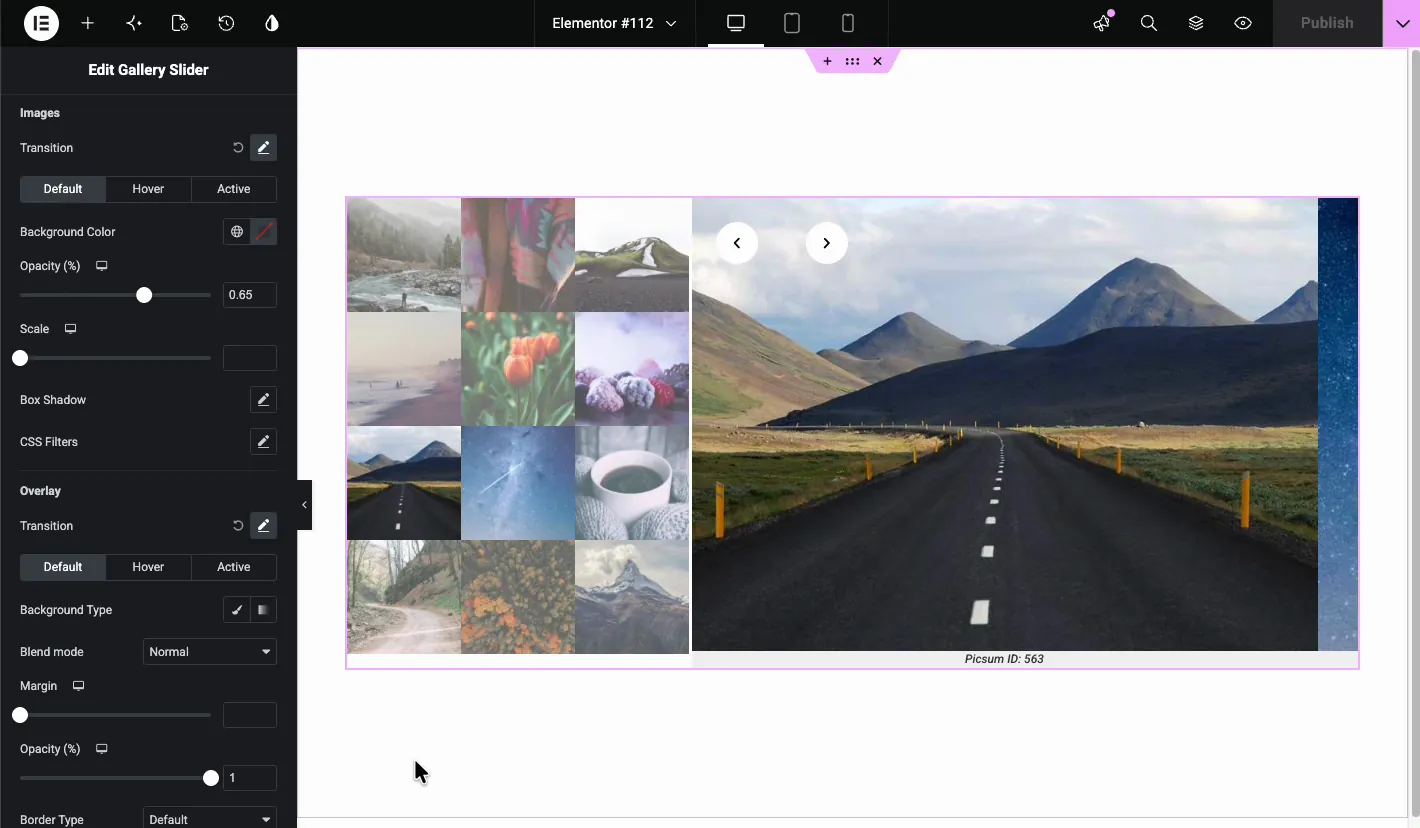Select the Images Default state tab
This screenshot has height=828, width=1420.
(x=62, y=189)
